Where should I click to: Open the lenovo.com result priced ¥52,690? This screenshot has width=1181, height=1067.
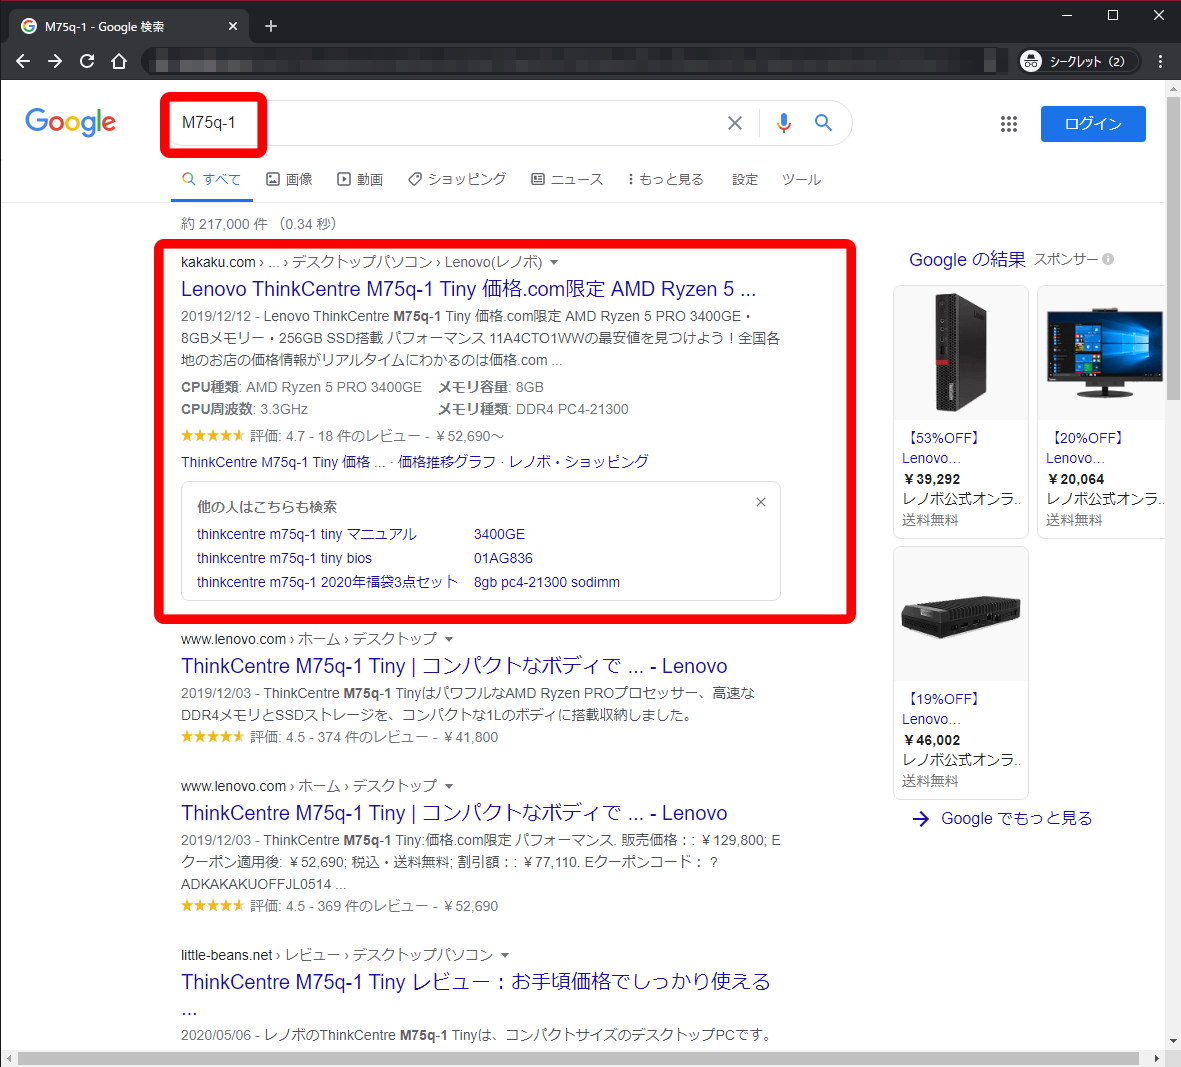pyautogui.click(x=454, y=813)
